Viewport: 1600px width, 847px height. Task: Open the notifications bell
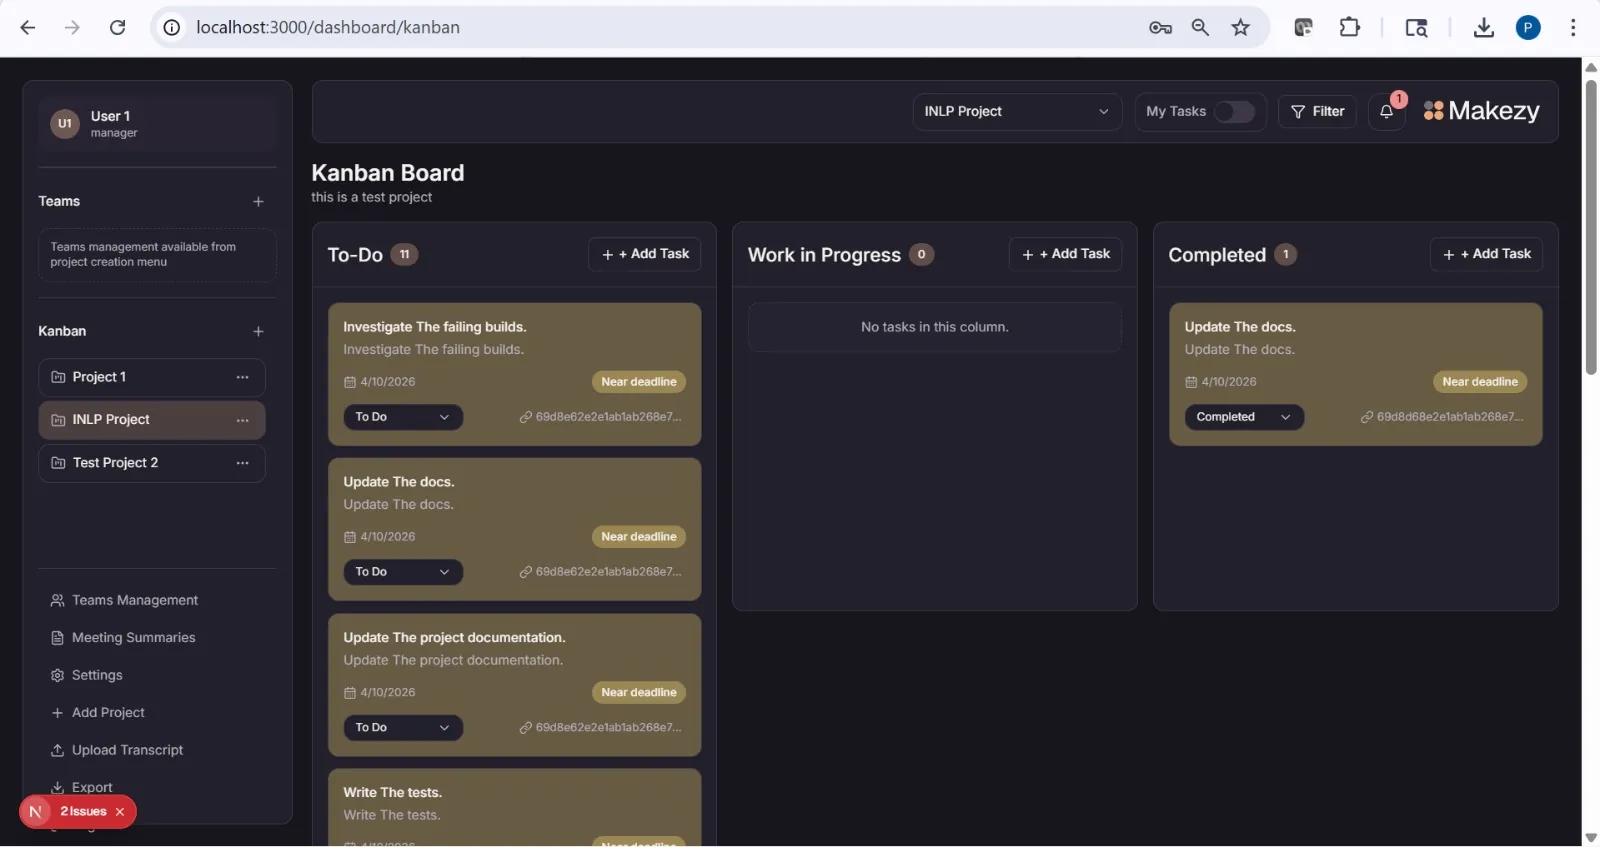coord(1386,112)
